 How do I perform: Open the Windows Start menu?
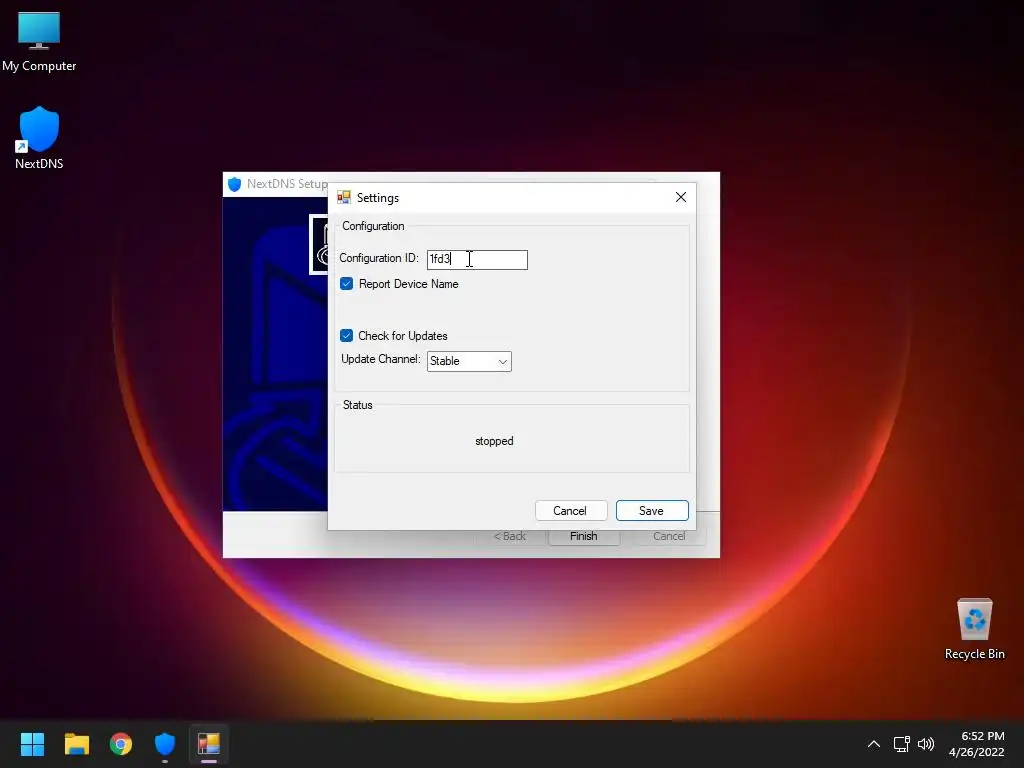pyautogui.click(x=32, y=744)
